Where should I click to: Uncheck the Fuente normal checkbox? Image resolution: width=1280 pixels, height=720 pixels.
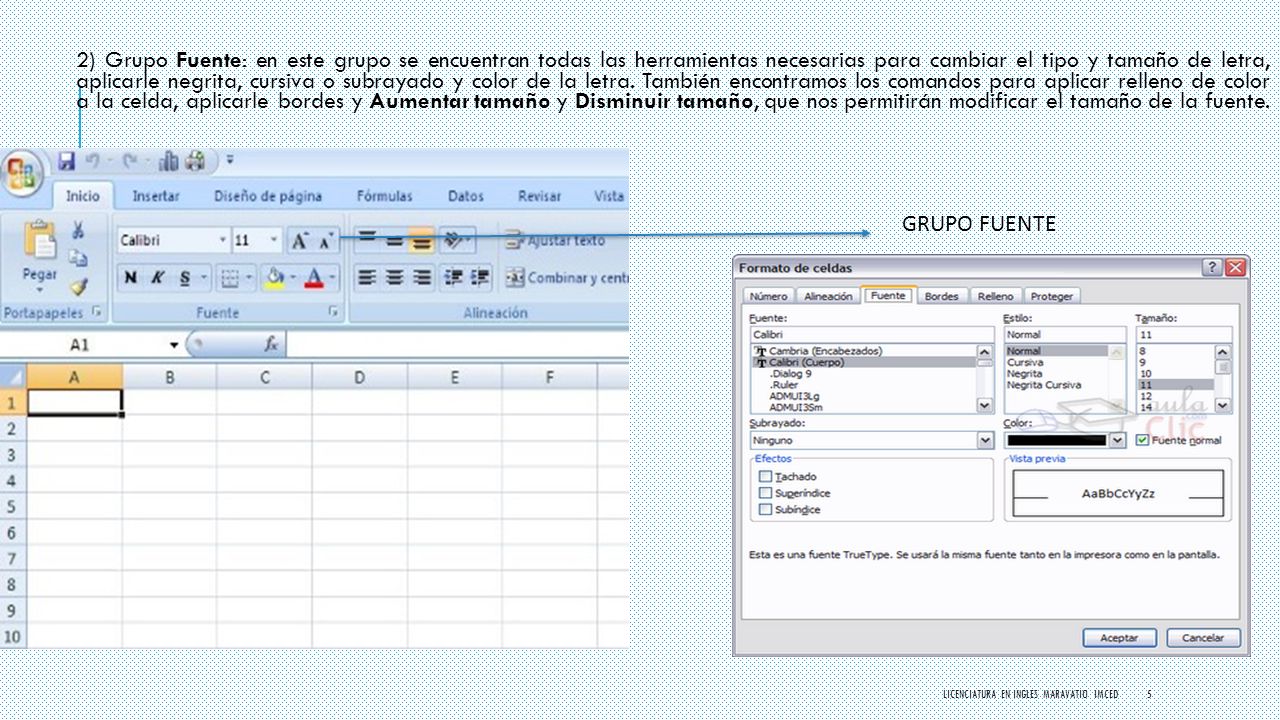pyautogui.click(x=1143, y=440)
